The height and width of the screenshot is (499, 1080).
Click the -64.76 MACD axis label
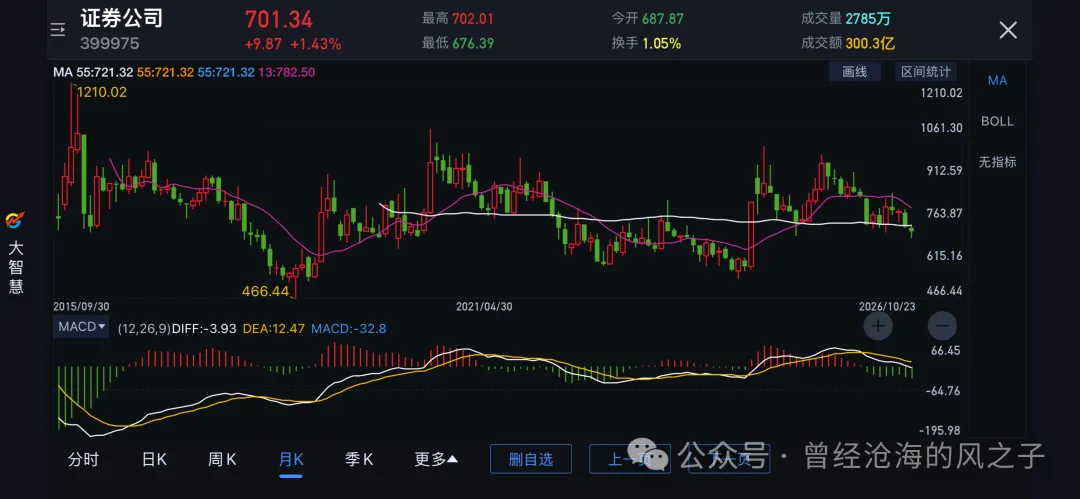tap(943, 391)
